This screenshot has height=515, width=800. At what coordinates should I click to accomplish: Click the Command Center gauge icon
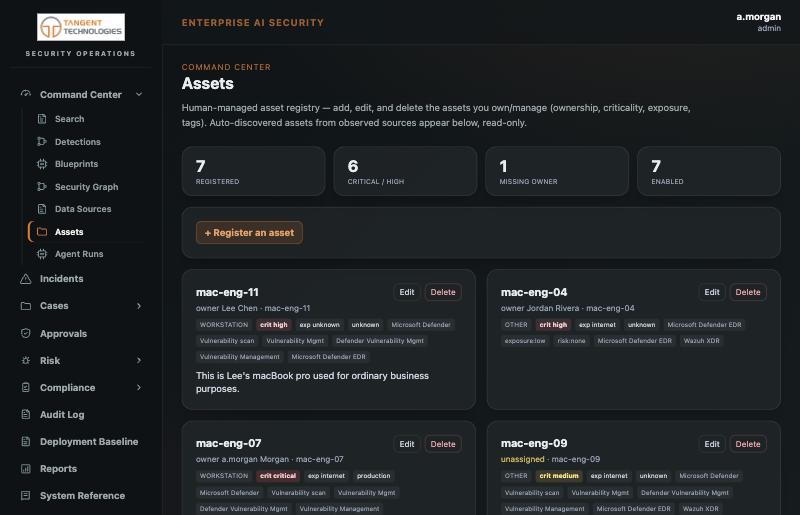(x=26, y=94)
